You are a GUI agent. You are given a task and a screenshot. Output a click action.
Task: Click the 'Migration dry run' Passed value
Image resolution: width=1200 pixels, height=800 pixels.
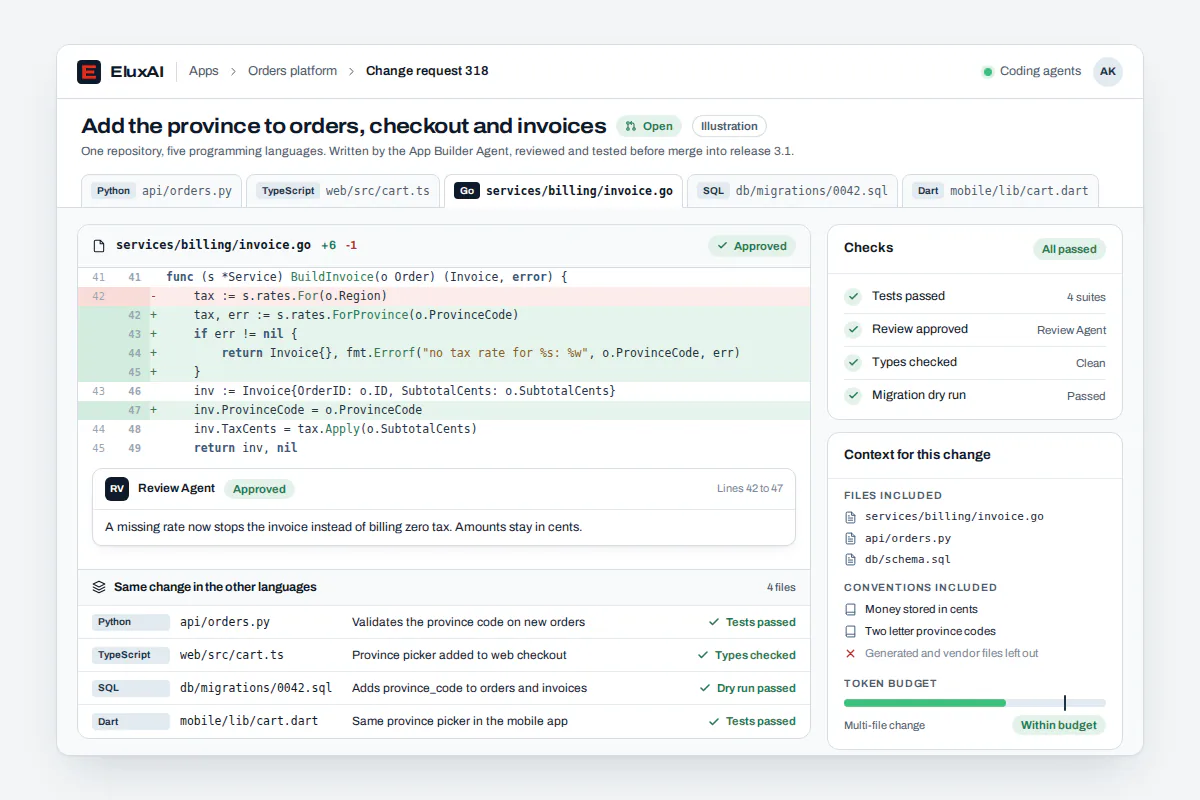click(1086, 396)
